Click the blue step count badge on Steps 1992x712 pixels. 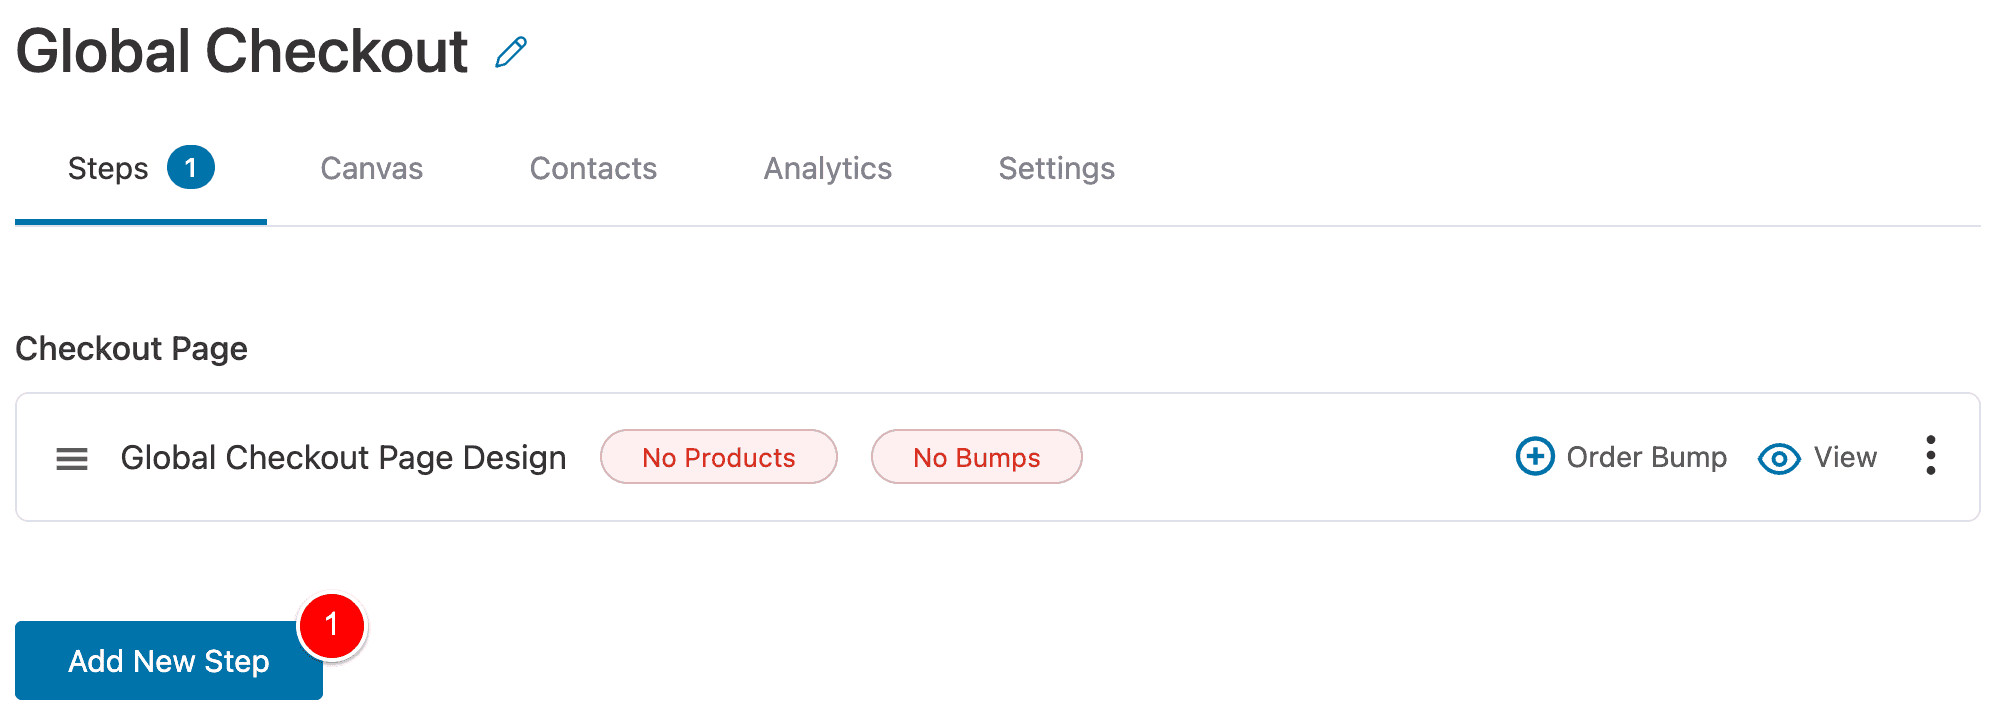pos(191,167)
